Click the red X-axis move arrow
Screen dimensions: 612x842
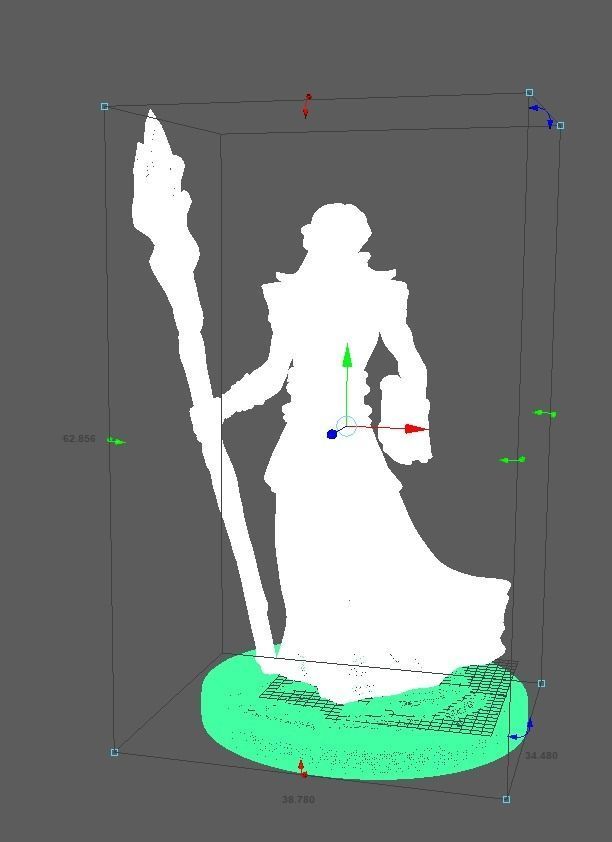416,429
